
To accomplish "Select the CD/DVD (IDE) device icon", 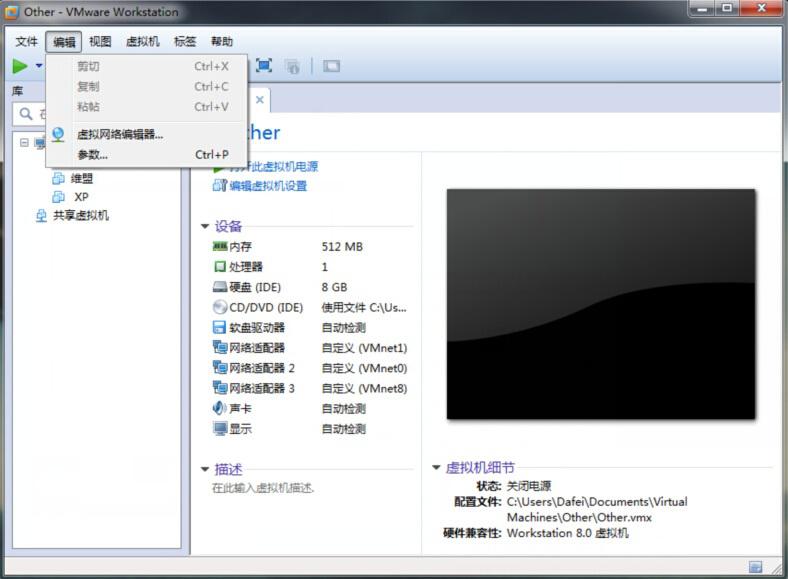I will [220, 307].
